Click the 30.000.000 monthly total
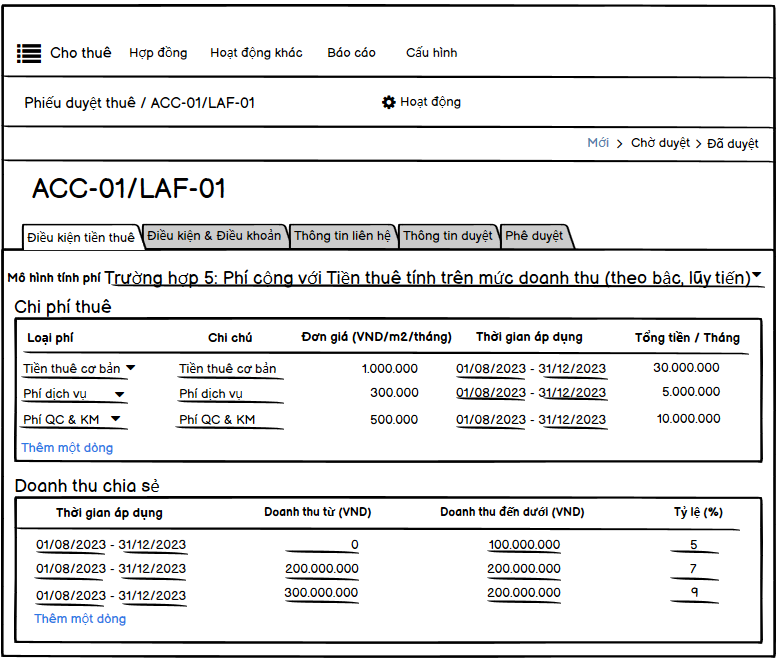 (686, 368)
